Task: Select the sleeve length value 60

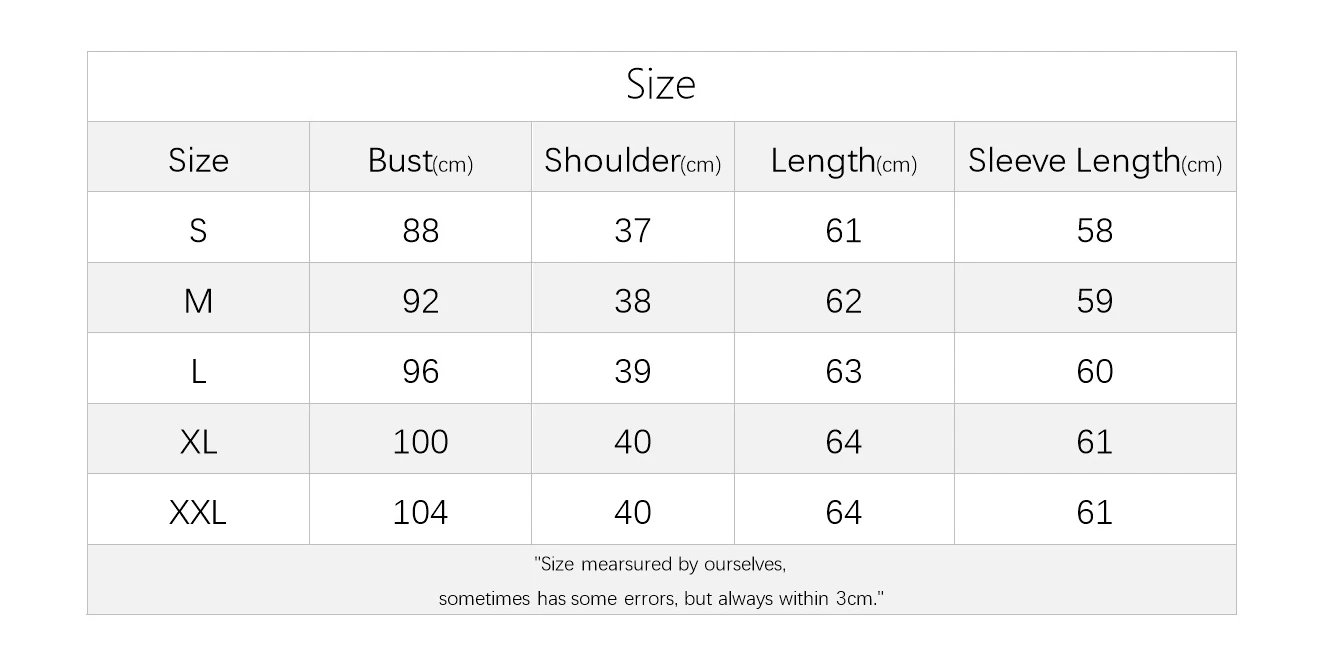Action: pyautogui.click(x=1095, y=372)
